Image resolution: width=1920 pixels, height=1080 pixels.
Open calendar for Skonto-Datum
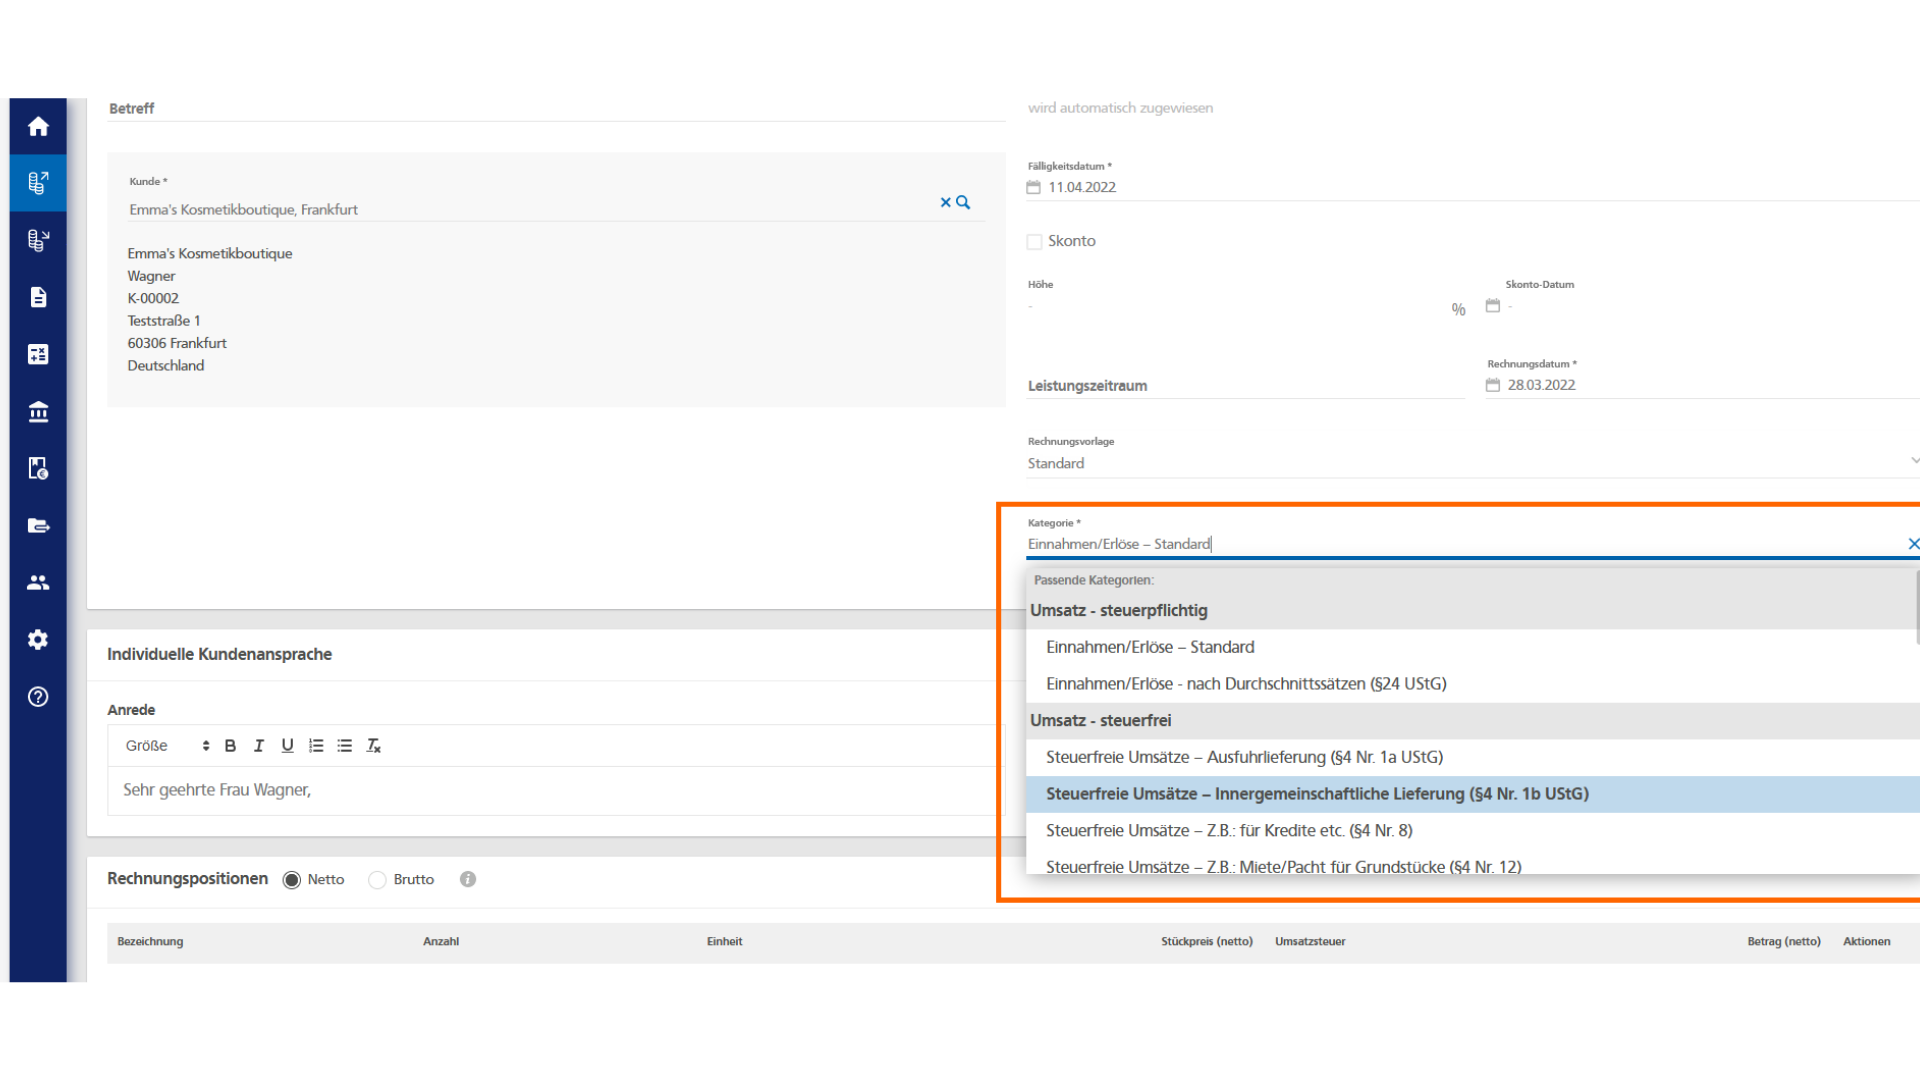coord(1493,306)
